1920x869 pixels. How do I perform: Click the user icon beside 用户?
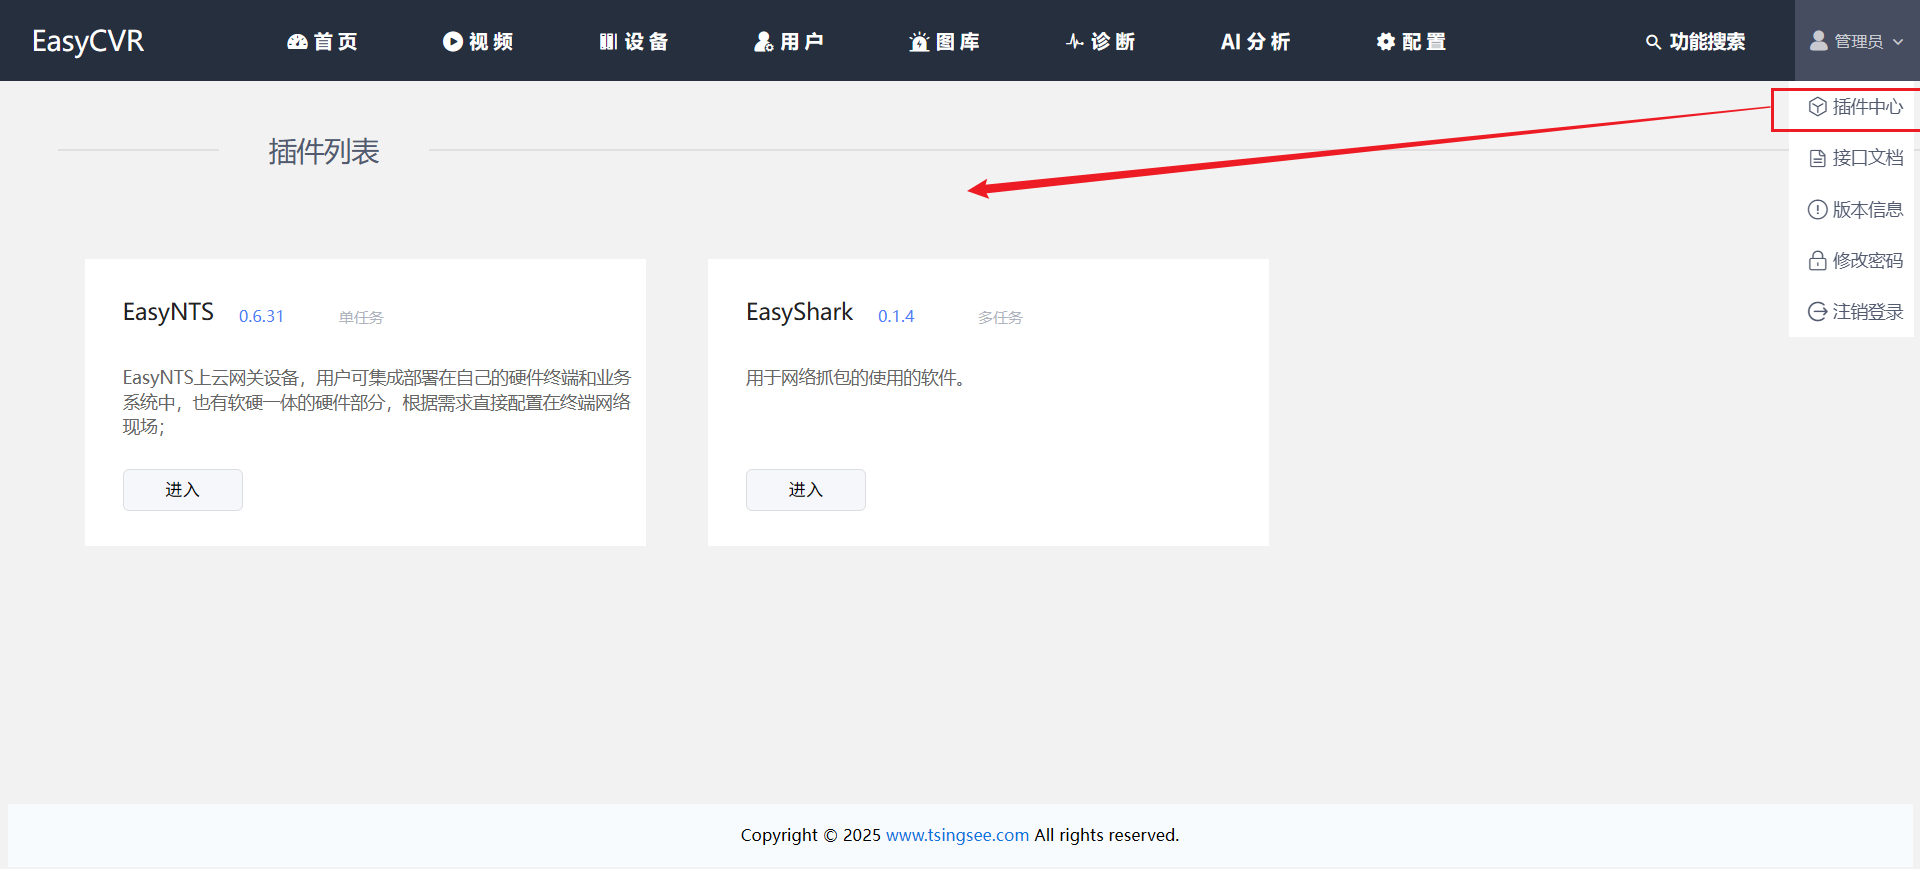pos(764,41)
